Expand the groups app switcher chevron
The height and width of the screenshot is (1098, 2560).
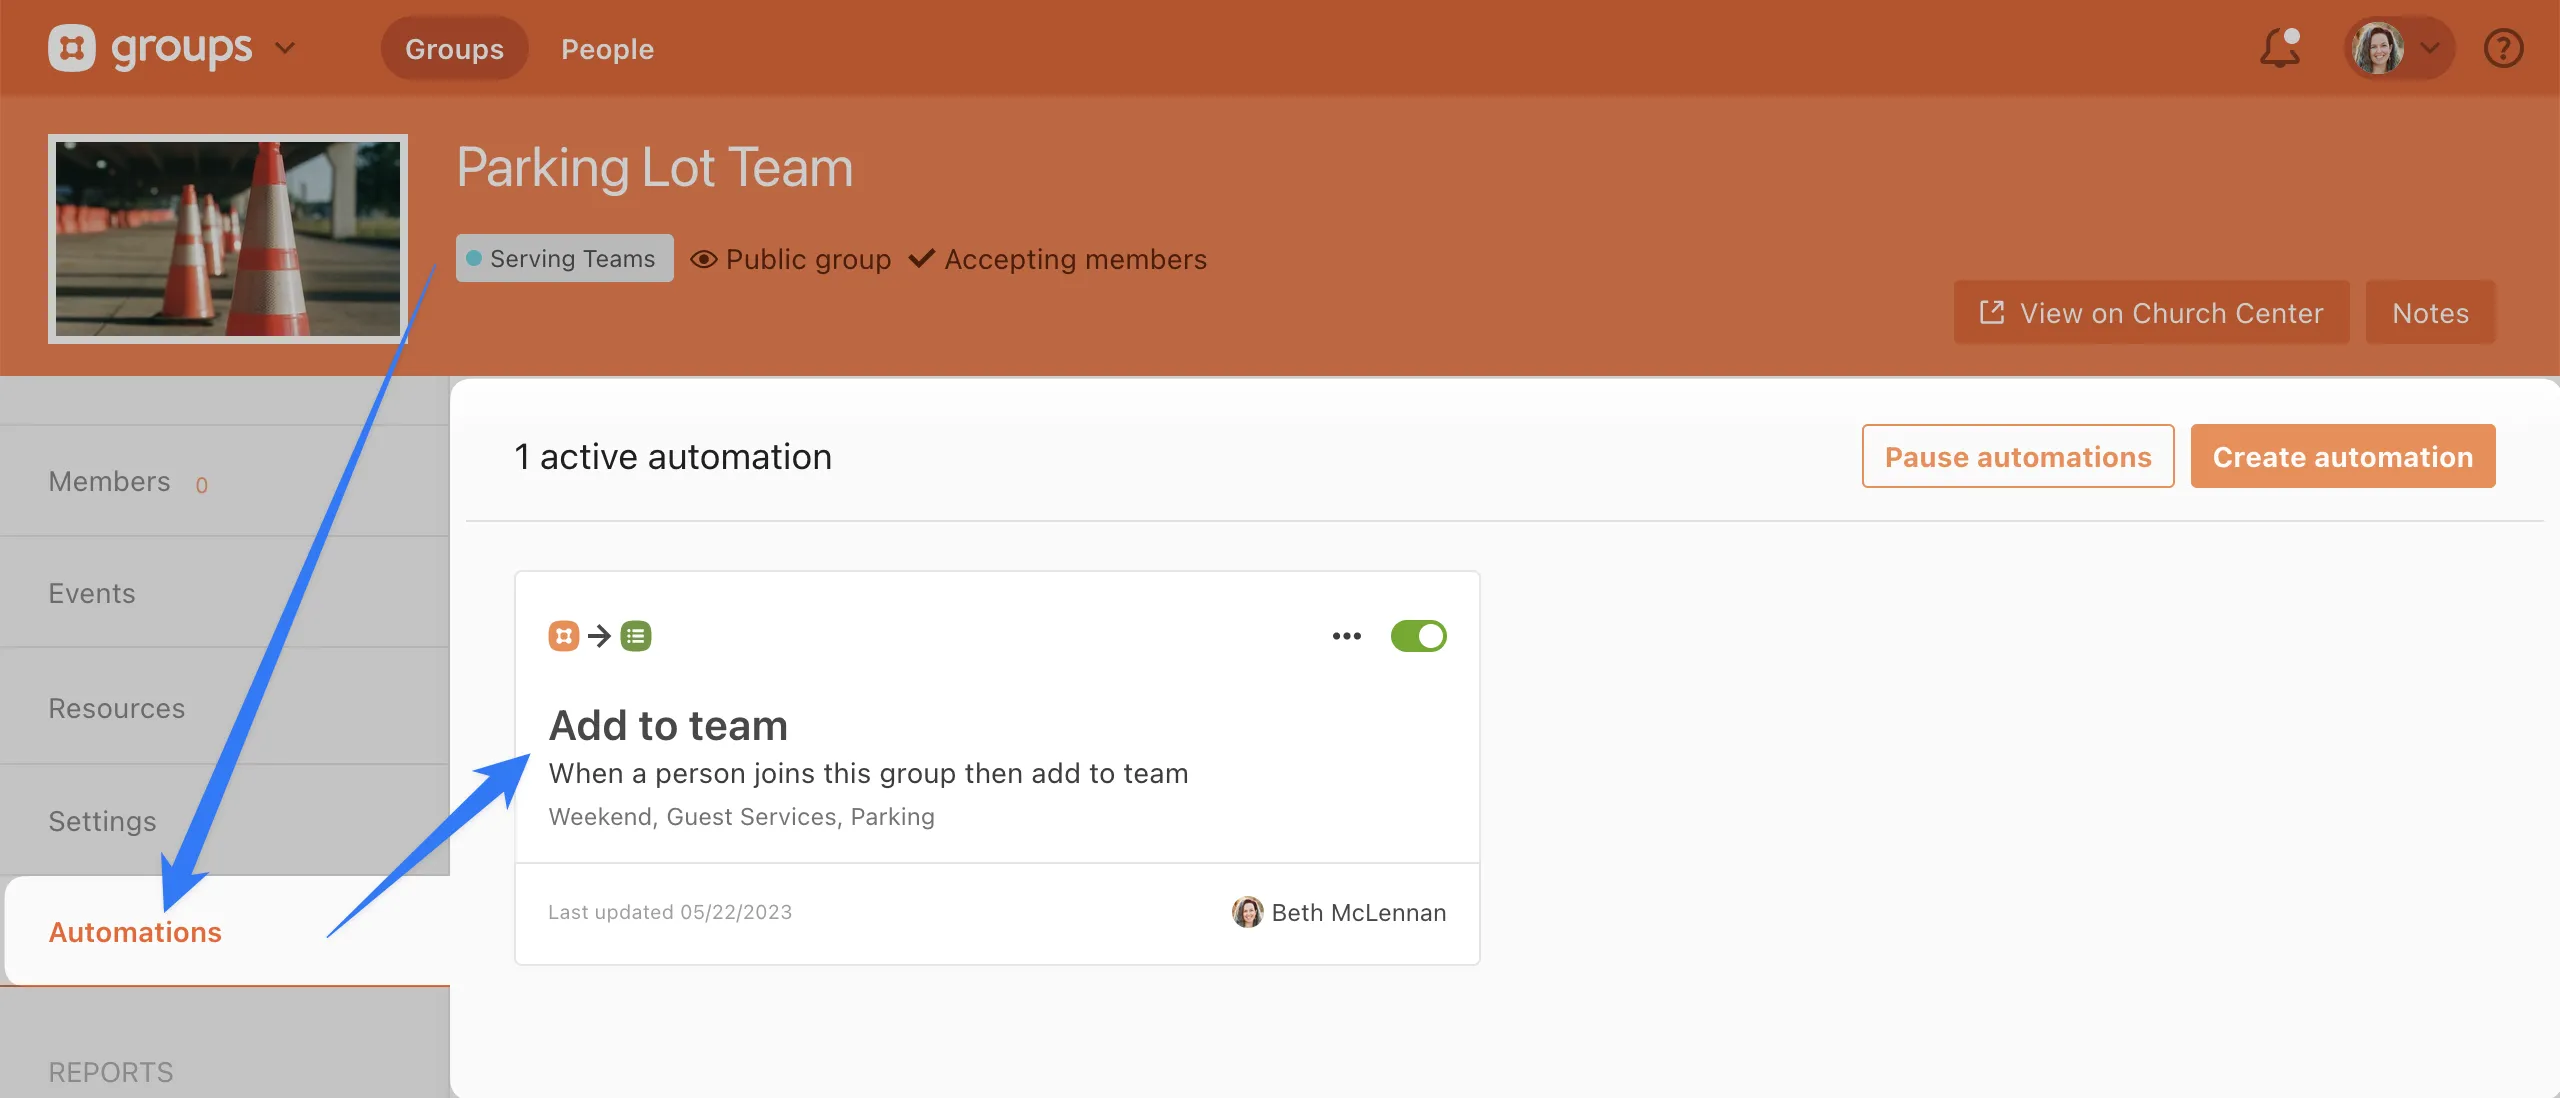[285, 48]
